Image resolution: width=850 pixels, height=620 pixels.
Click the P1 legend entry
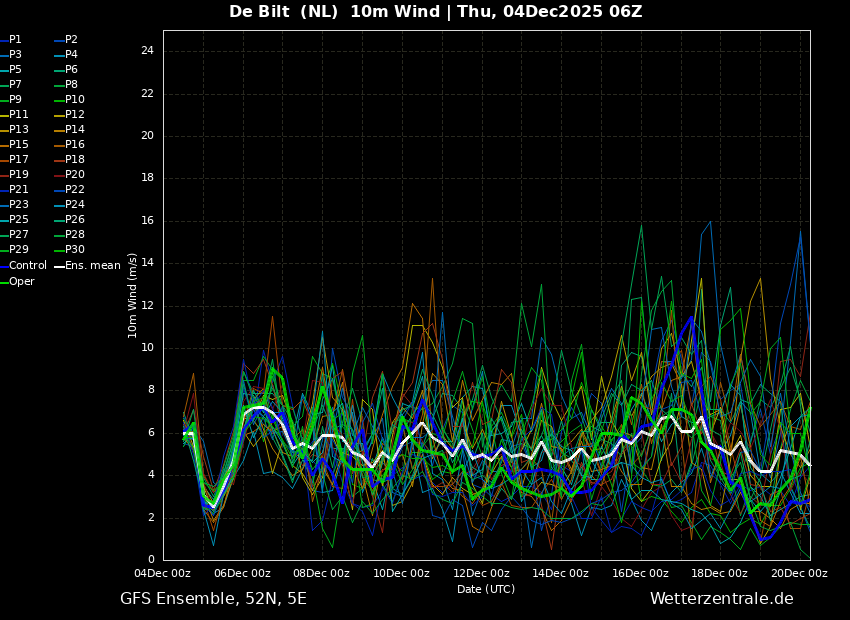[x=15, y=40]
